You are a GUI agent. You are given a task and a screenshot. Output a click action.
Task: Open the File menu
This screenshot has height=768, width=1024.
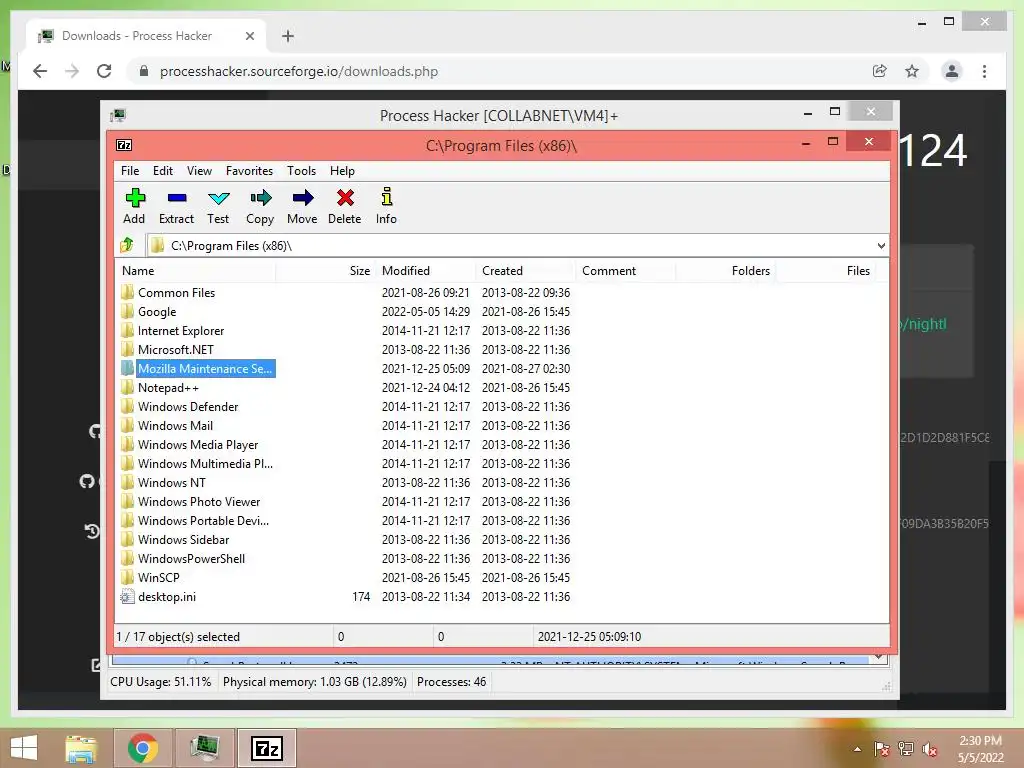tap(130, 170)
